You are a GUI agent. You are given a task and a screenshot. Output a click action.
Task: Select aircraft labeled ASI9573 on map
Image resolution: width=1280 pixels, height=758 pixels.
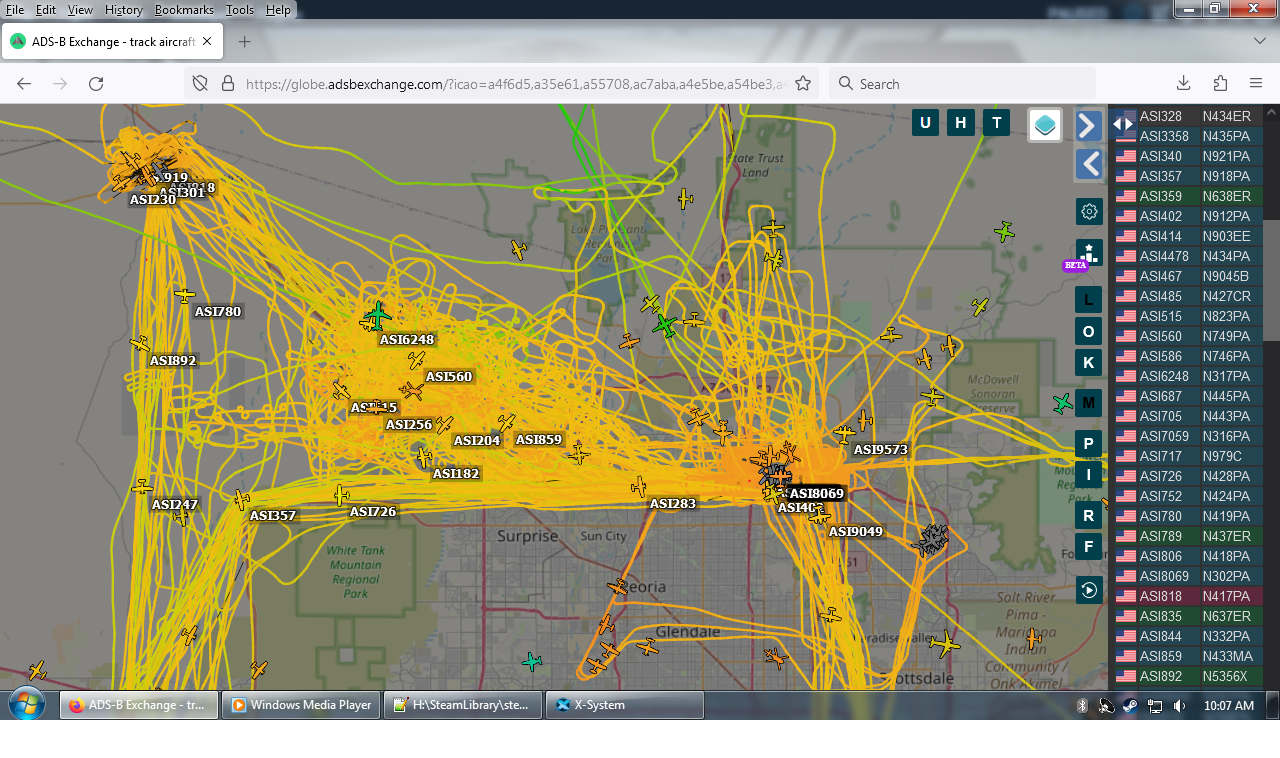(845, 434)
